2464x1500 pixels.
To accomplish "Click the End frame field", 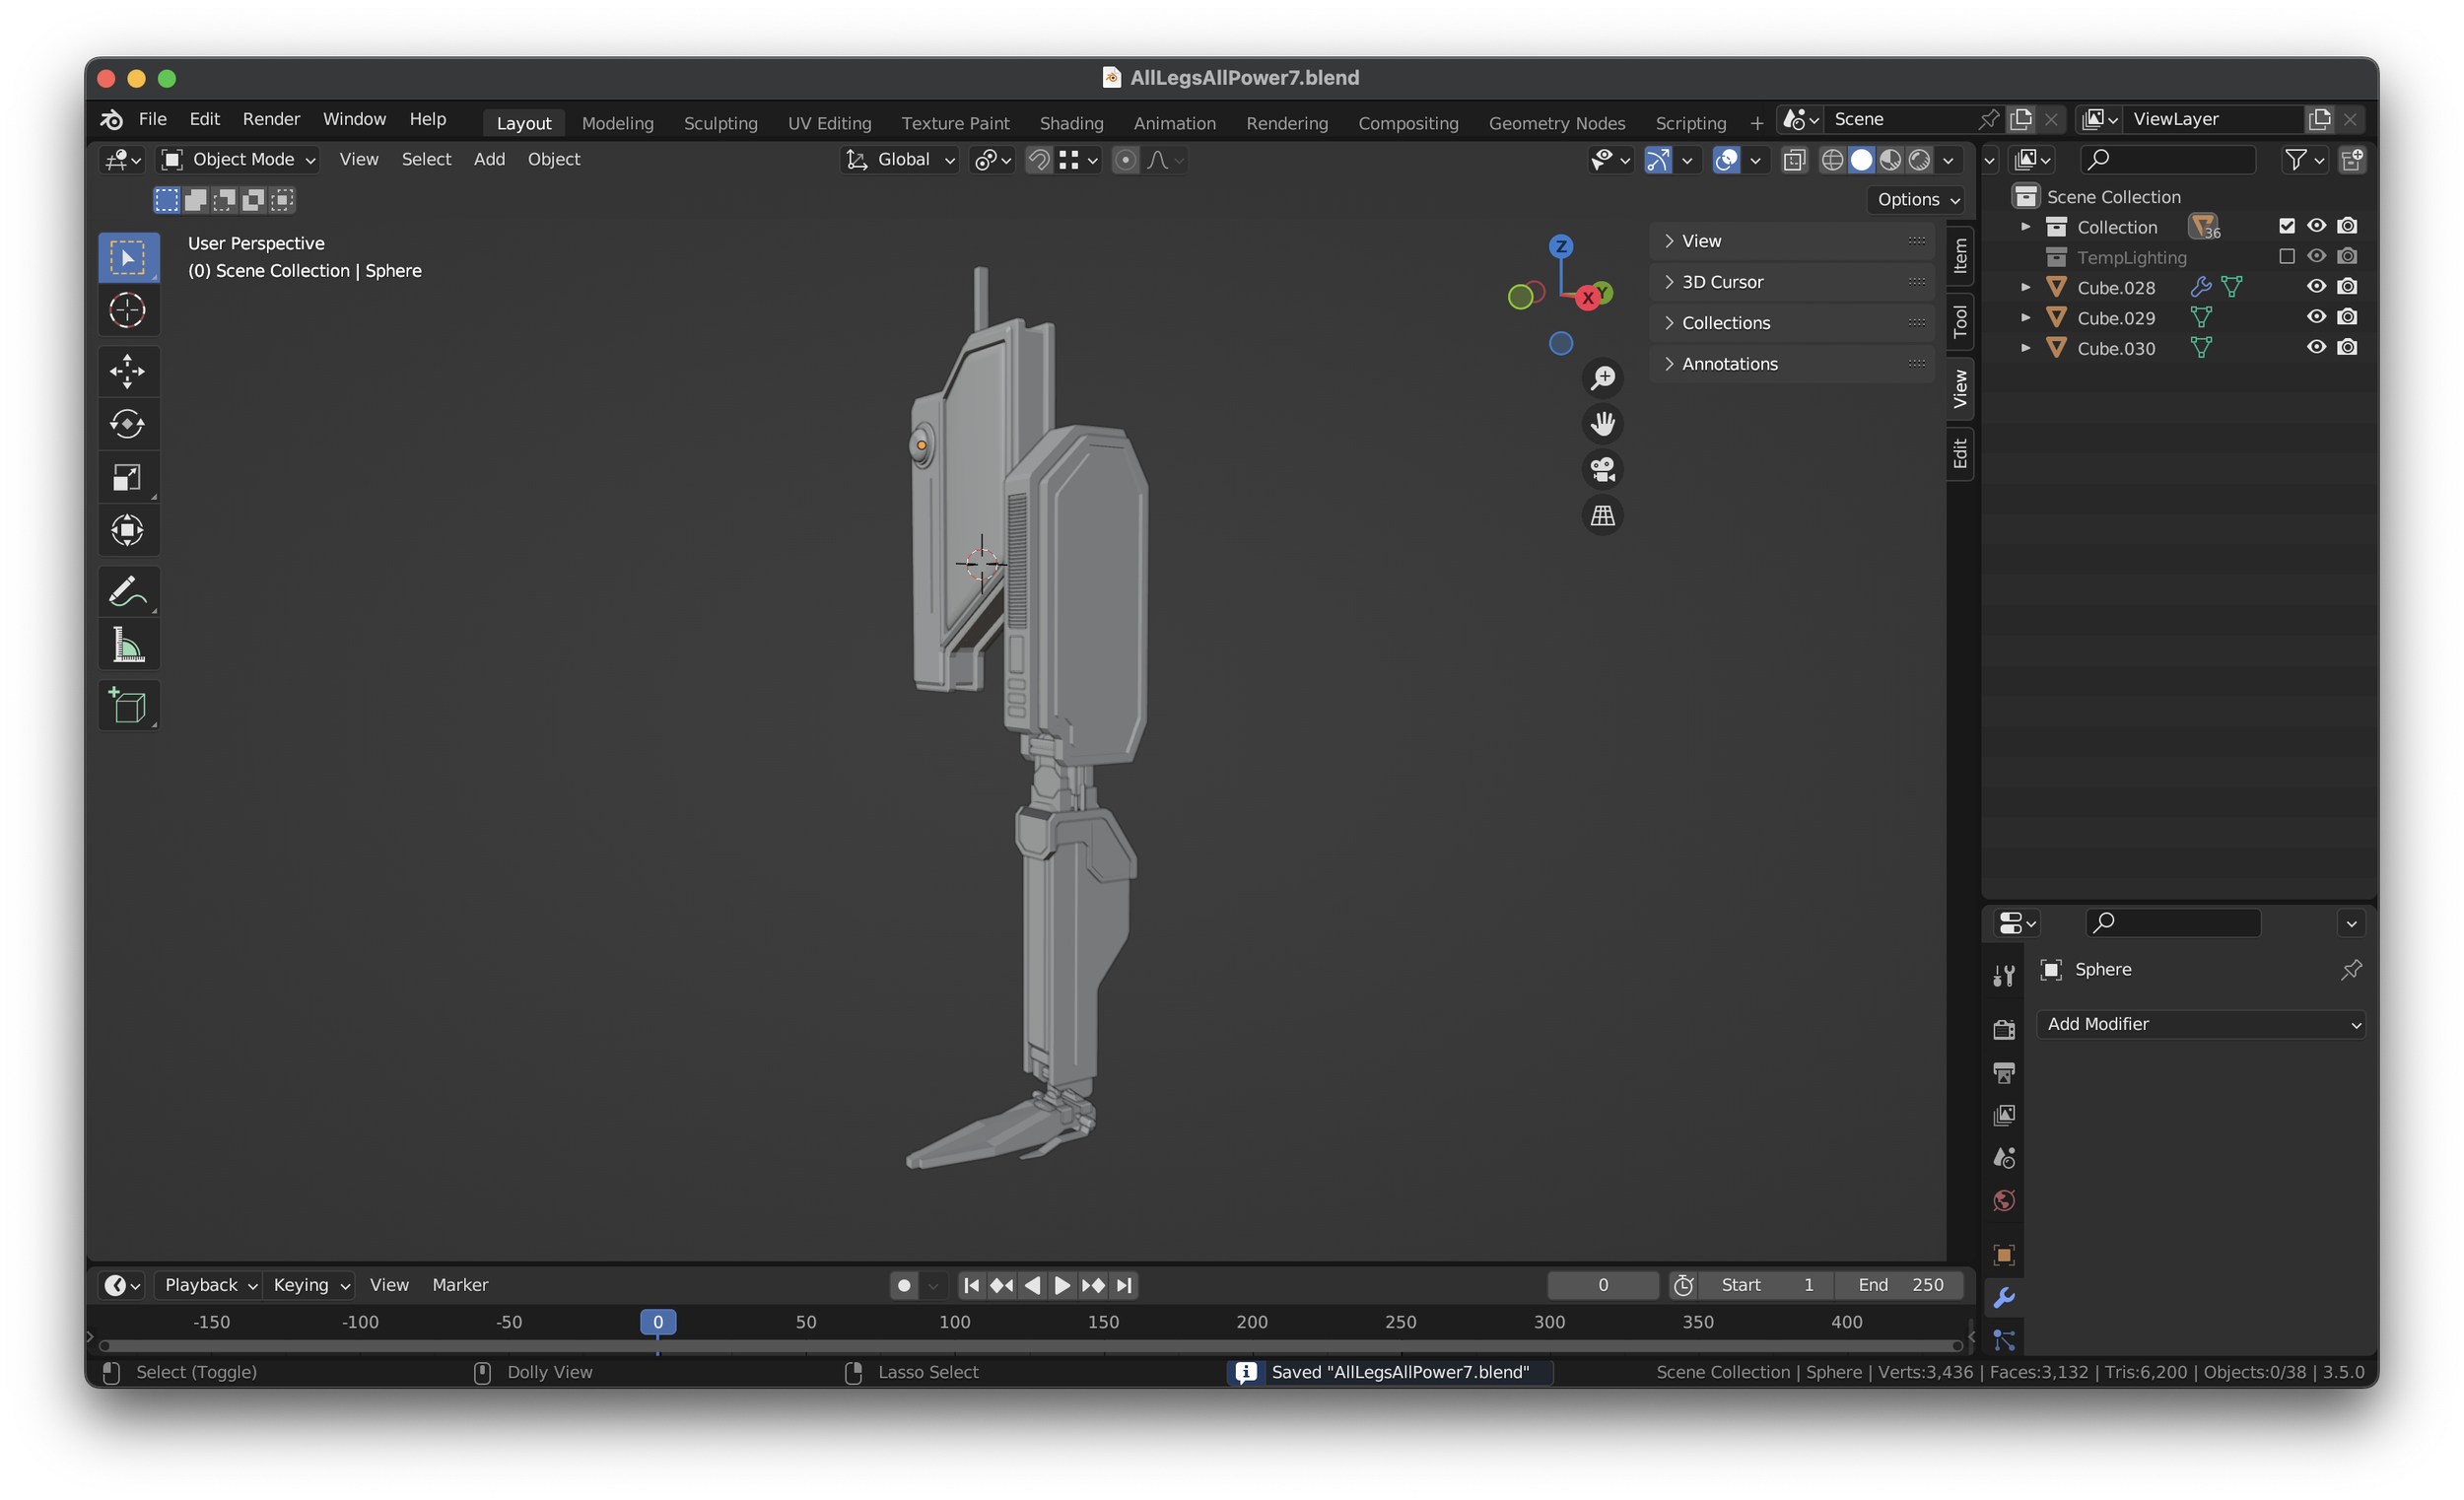I will pyautogui.click(x=1900, y=1286).
